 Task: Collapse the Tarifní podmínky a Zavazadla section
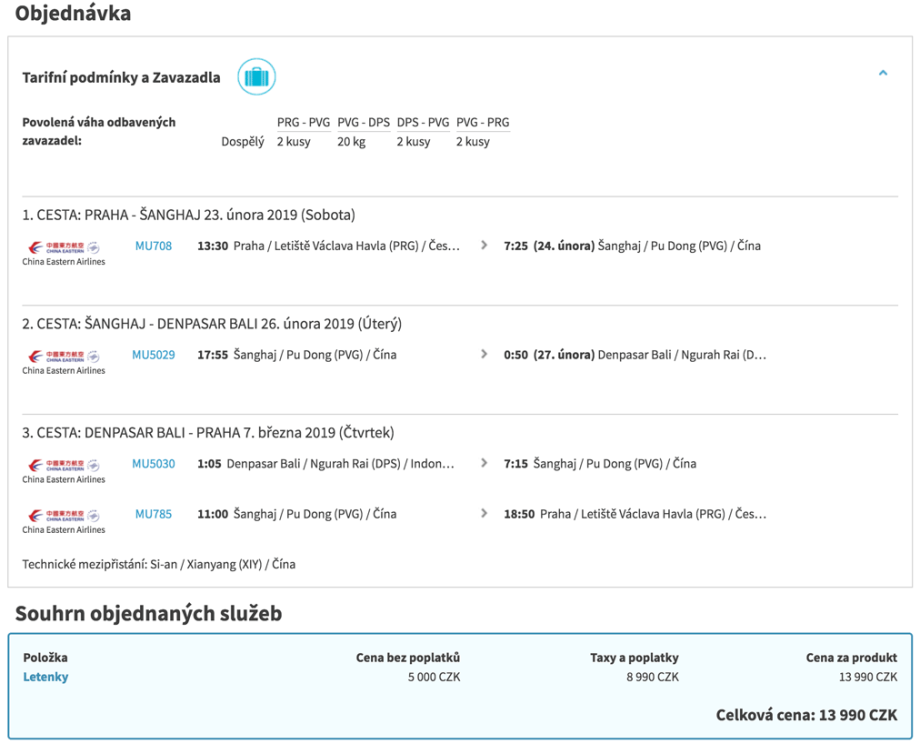(882, 73)
